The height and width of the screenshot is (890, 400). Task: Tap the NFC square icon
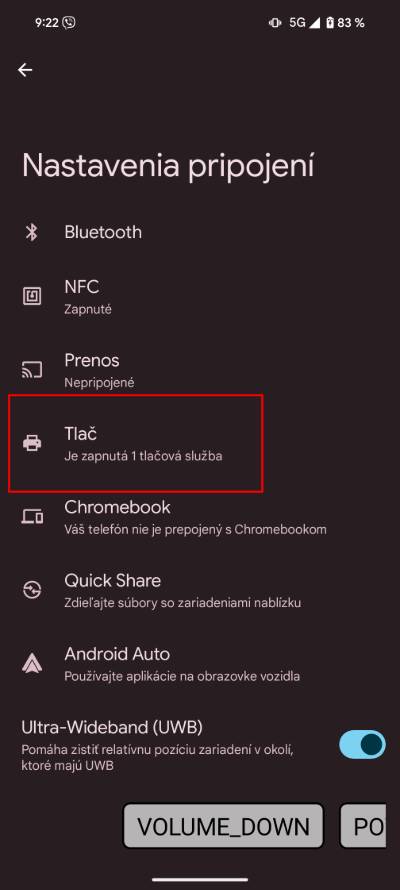(x=32, y=296)
